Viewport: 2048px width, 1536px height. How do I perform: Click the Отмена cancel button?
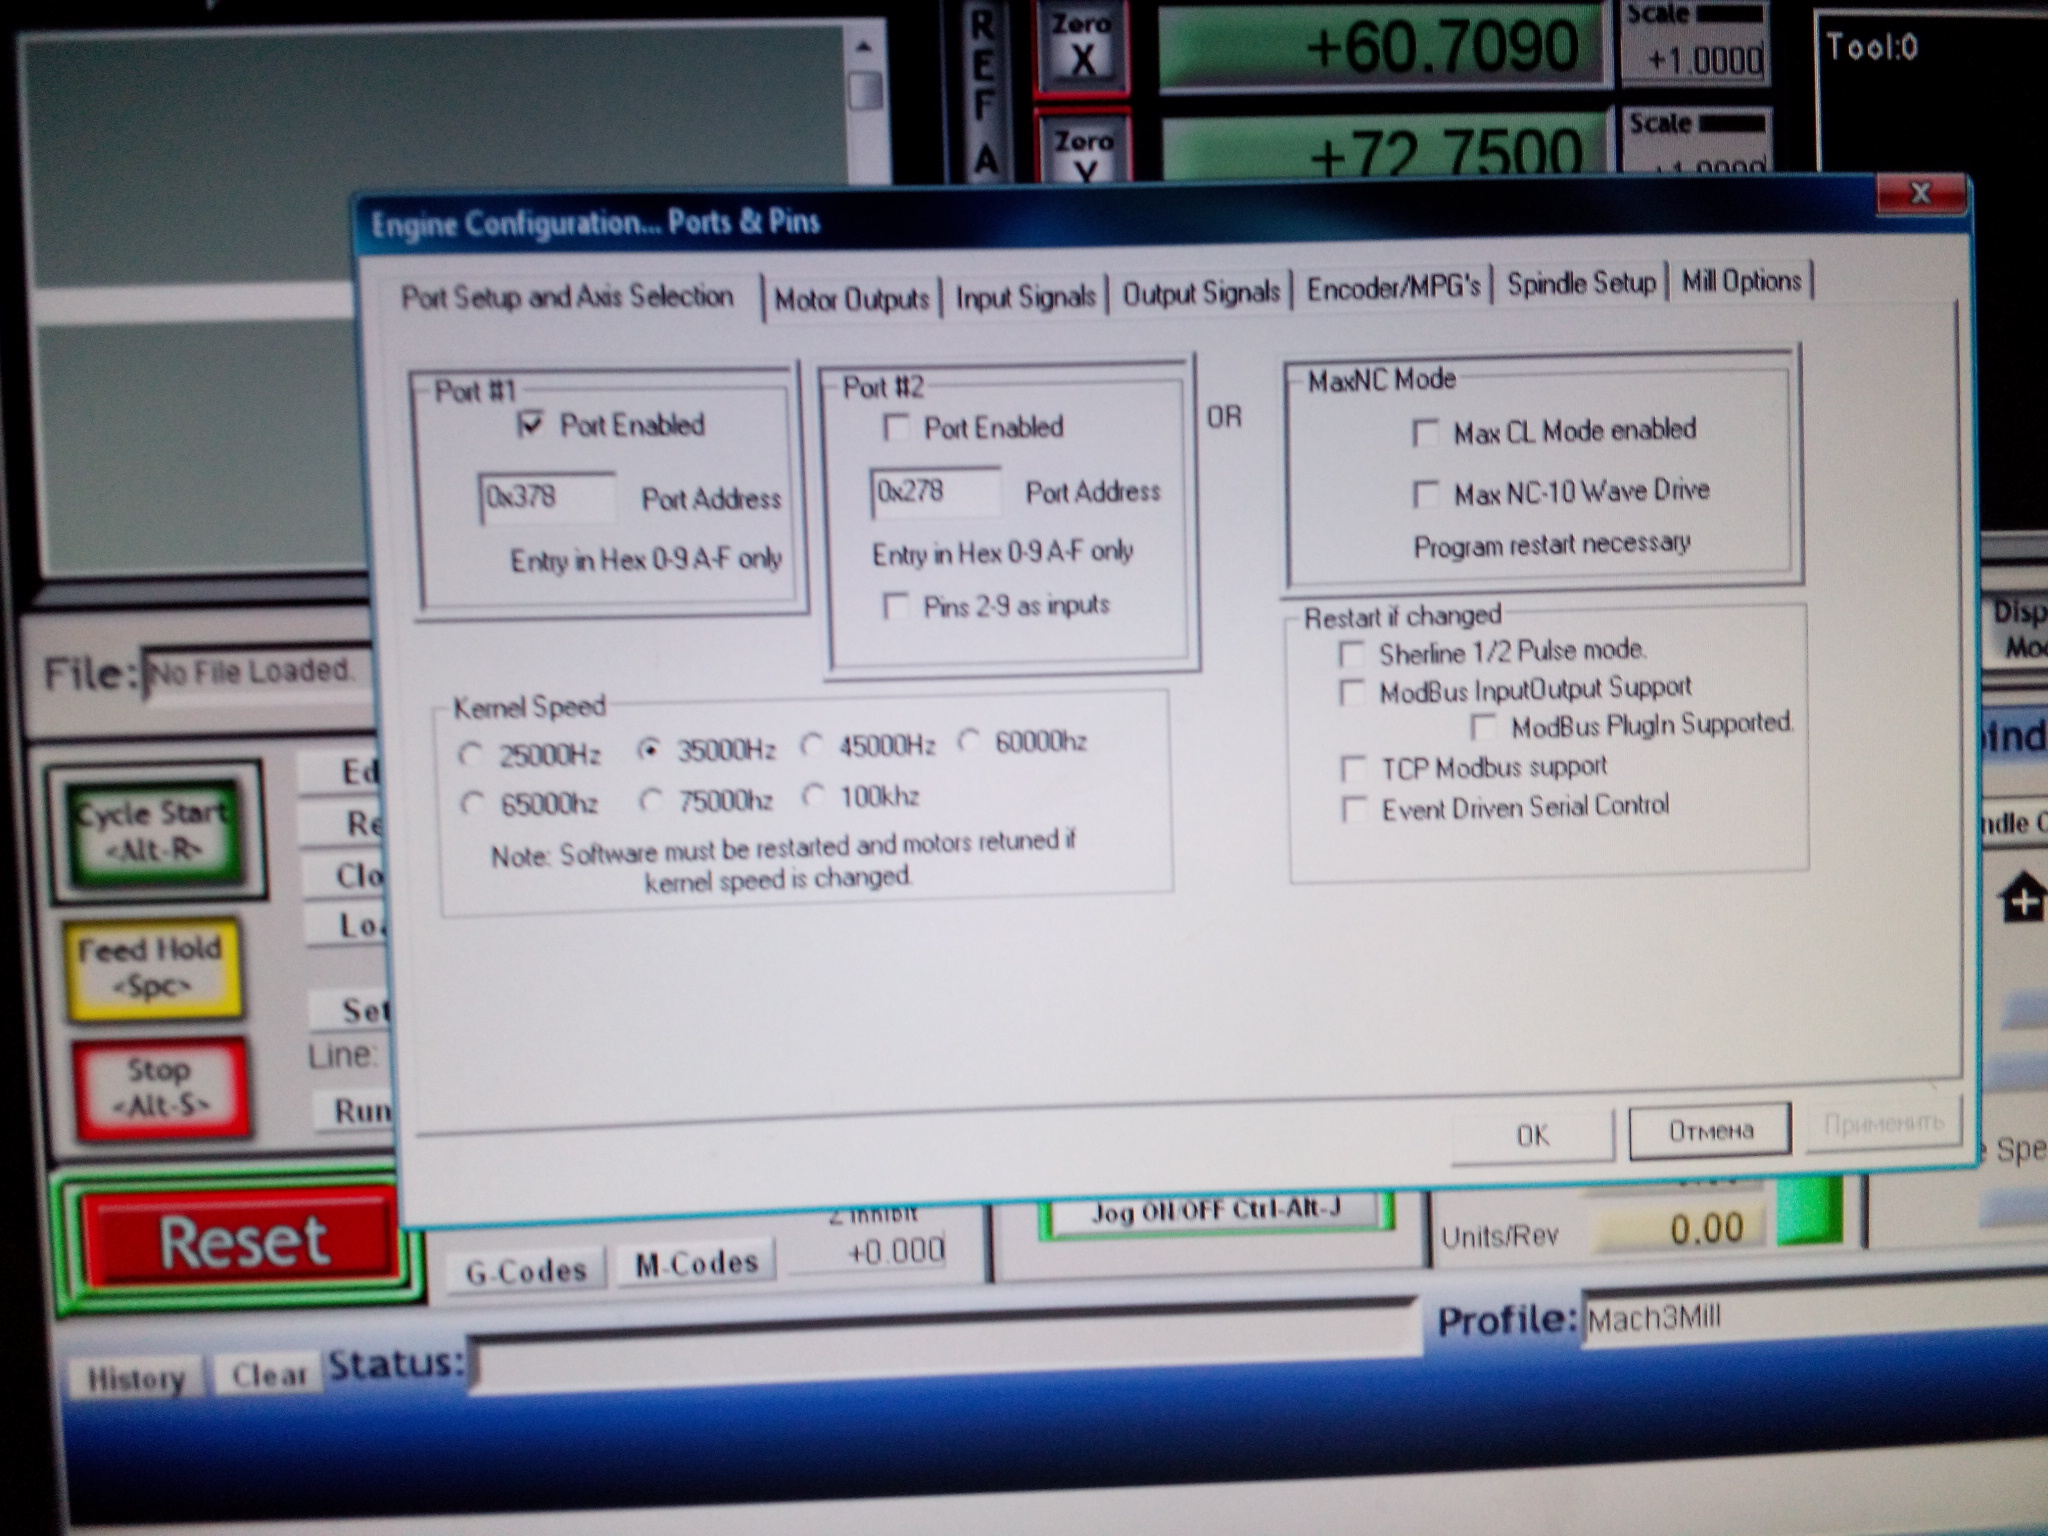tap(1709, 1131)
